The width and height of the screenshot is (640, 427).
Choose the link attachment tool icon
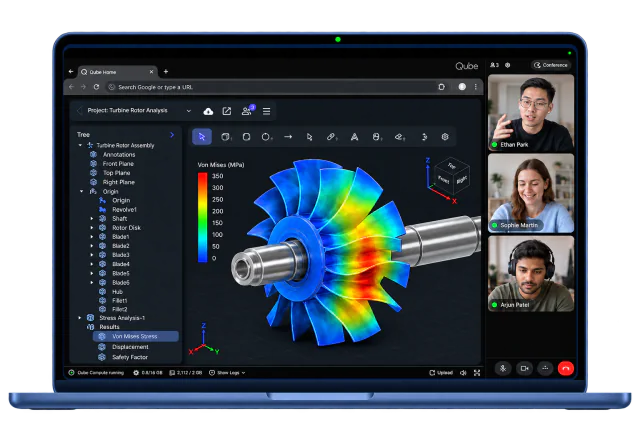click(x=331, y=137)
